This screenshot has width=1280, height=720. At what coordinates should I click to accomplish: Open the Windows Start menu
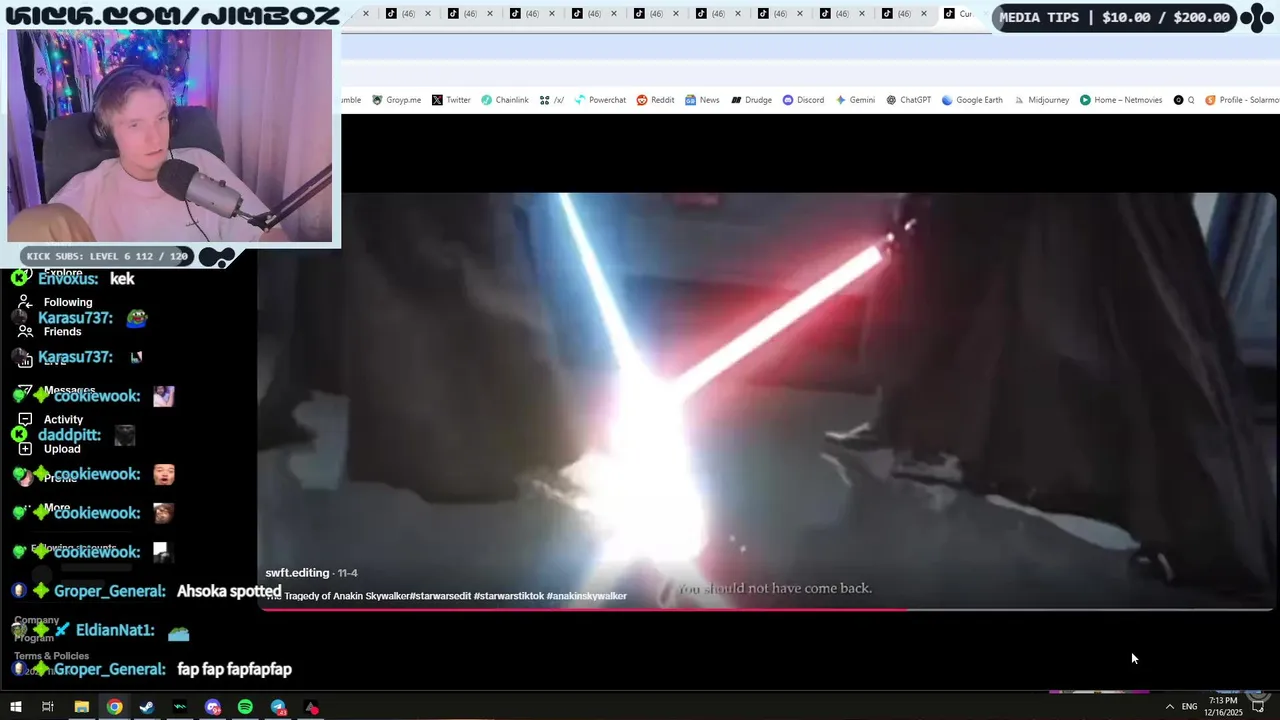pyautogui.click(x=15, y=707)
